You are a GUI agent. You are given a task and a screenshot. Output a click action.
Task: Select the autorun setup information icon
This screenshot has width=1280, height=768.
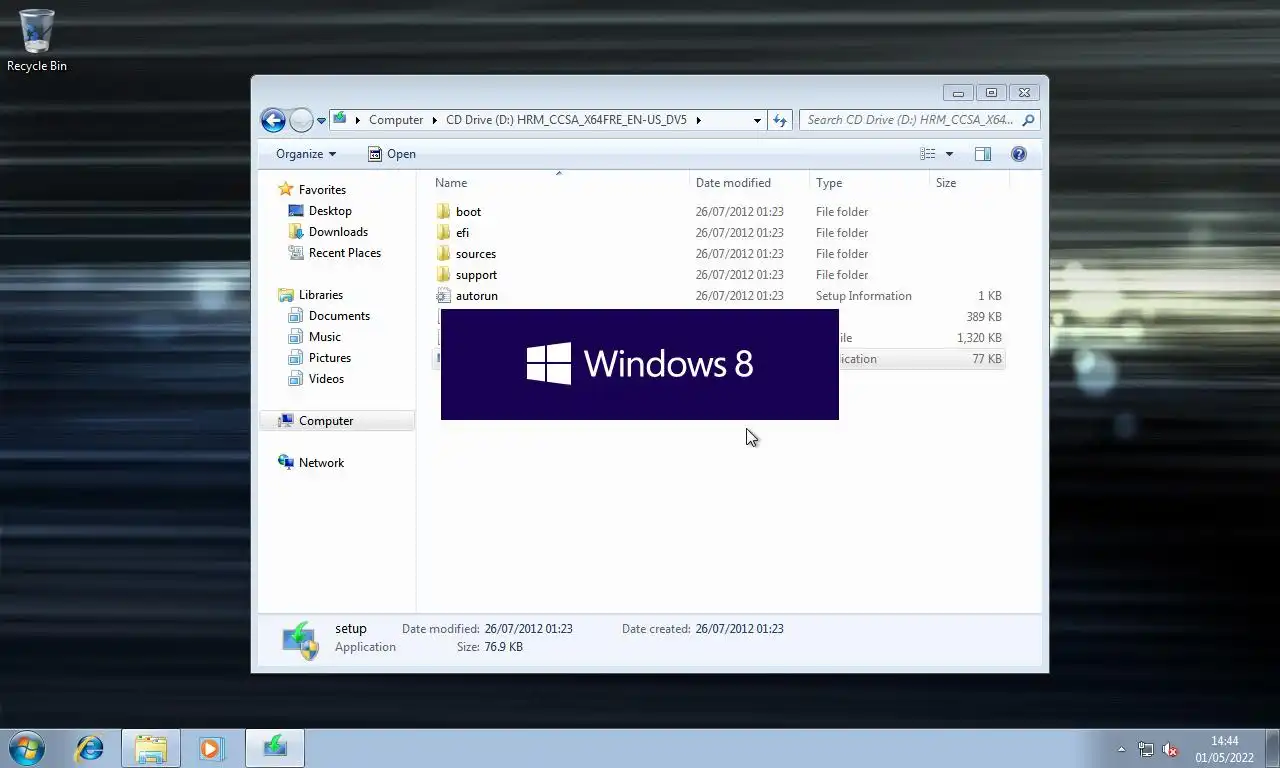[x=444, y=296]
